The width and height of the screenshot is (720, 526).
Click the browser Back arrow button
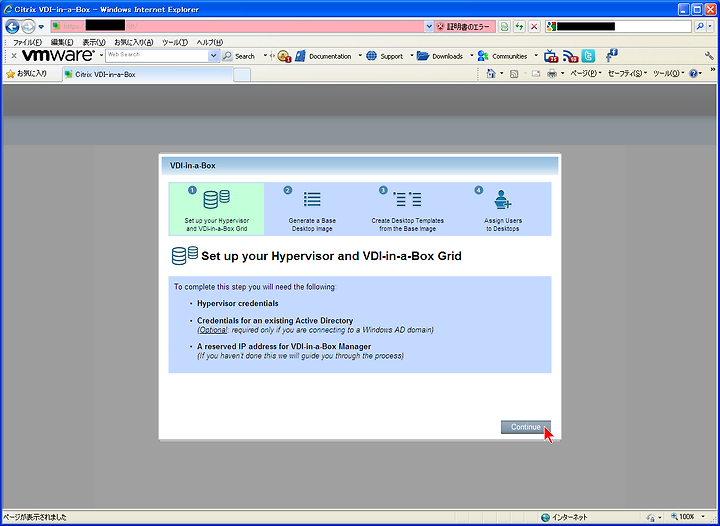[12, 27]
